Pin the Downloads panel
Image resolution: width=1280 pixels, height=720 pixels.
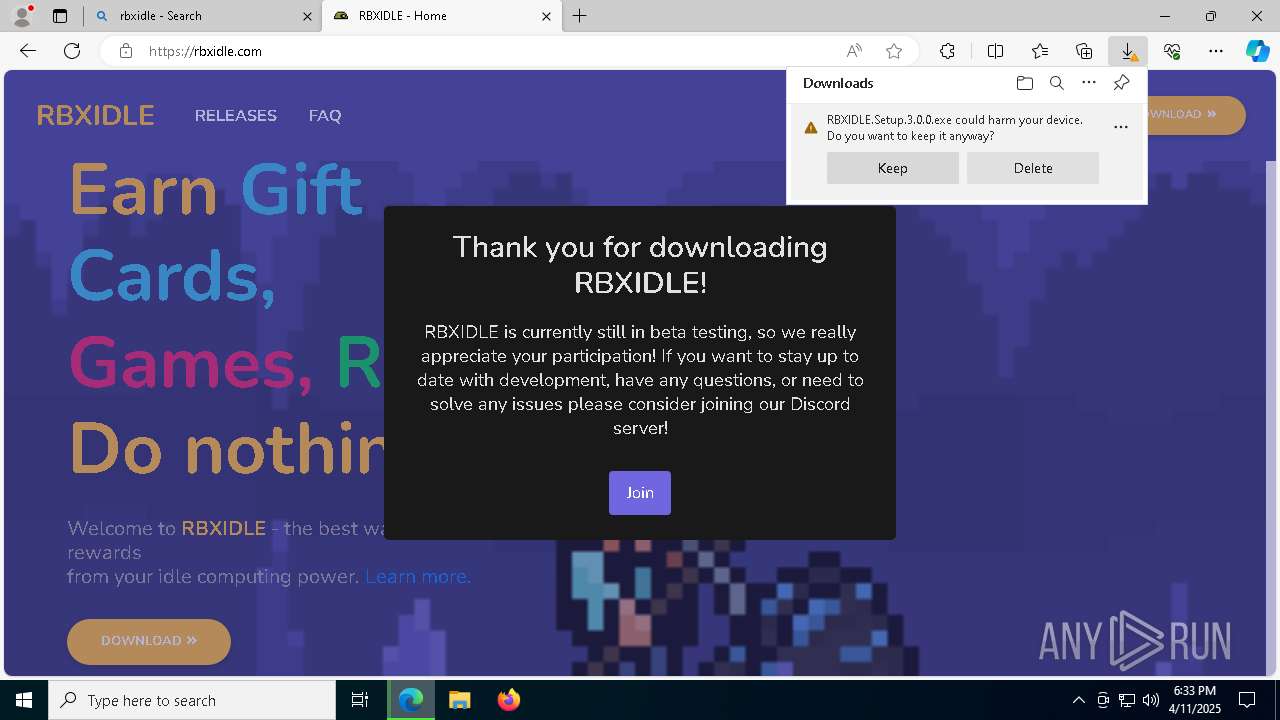[1121, 83]
